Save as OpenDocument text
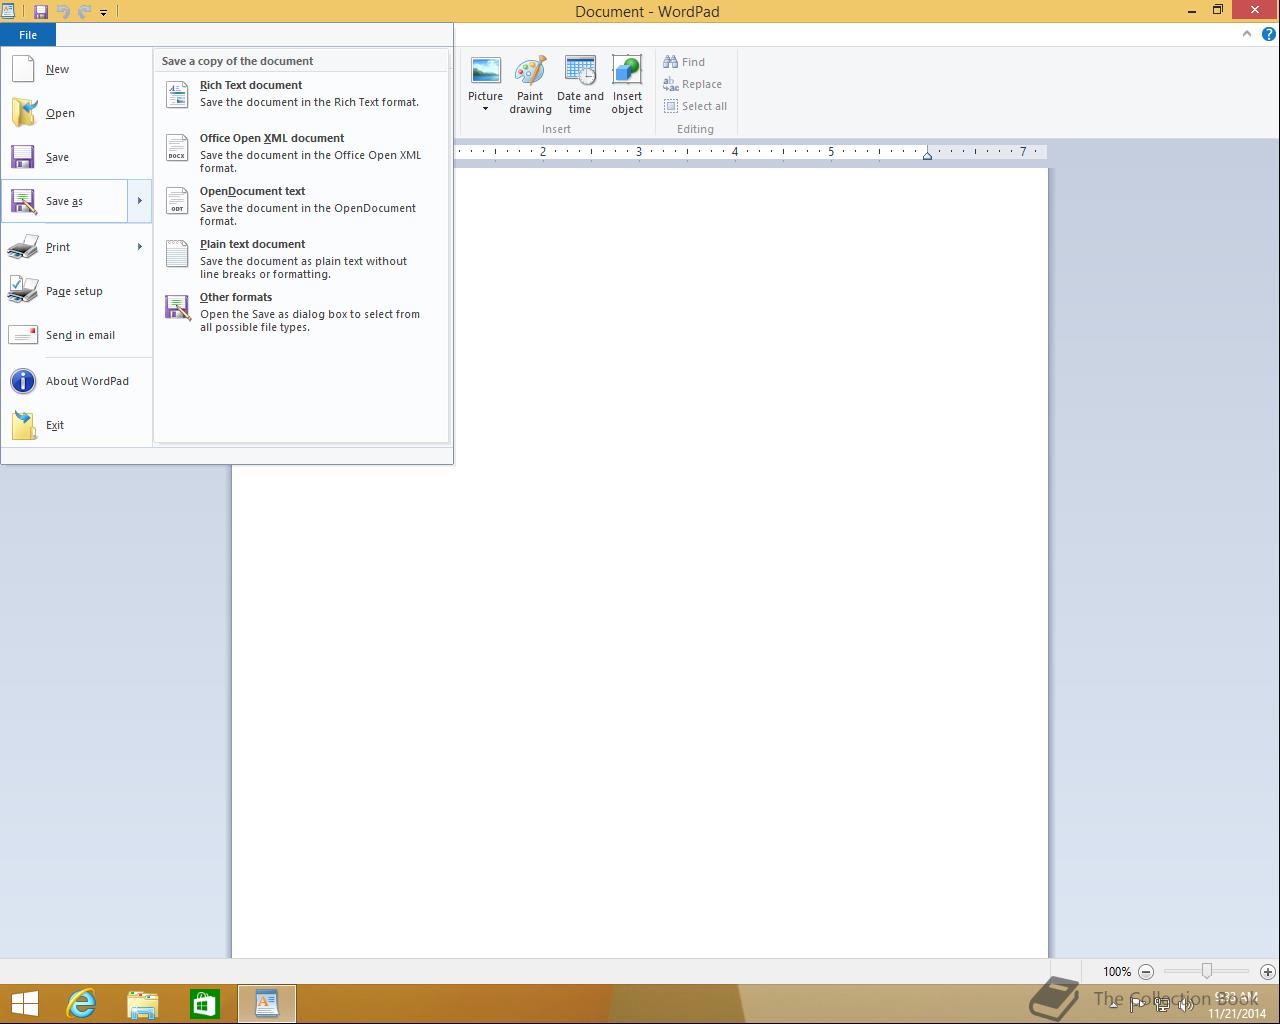The width and height of the screenshot is (1280, 1024). pyautogui.click(x=301, y=206)
